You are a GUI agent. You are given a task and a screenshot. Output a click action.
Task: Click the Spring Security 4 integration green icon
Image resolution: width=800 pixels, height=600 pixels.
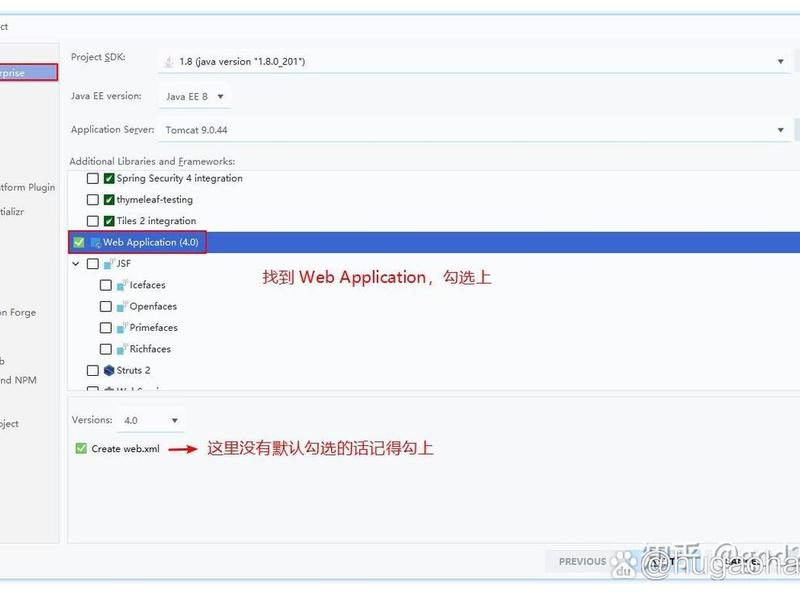click(109, 178)
